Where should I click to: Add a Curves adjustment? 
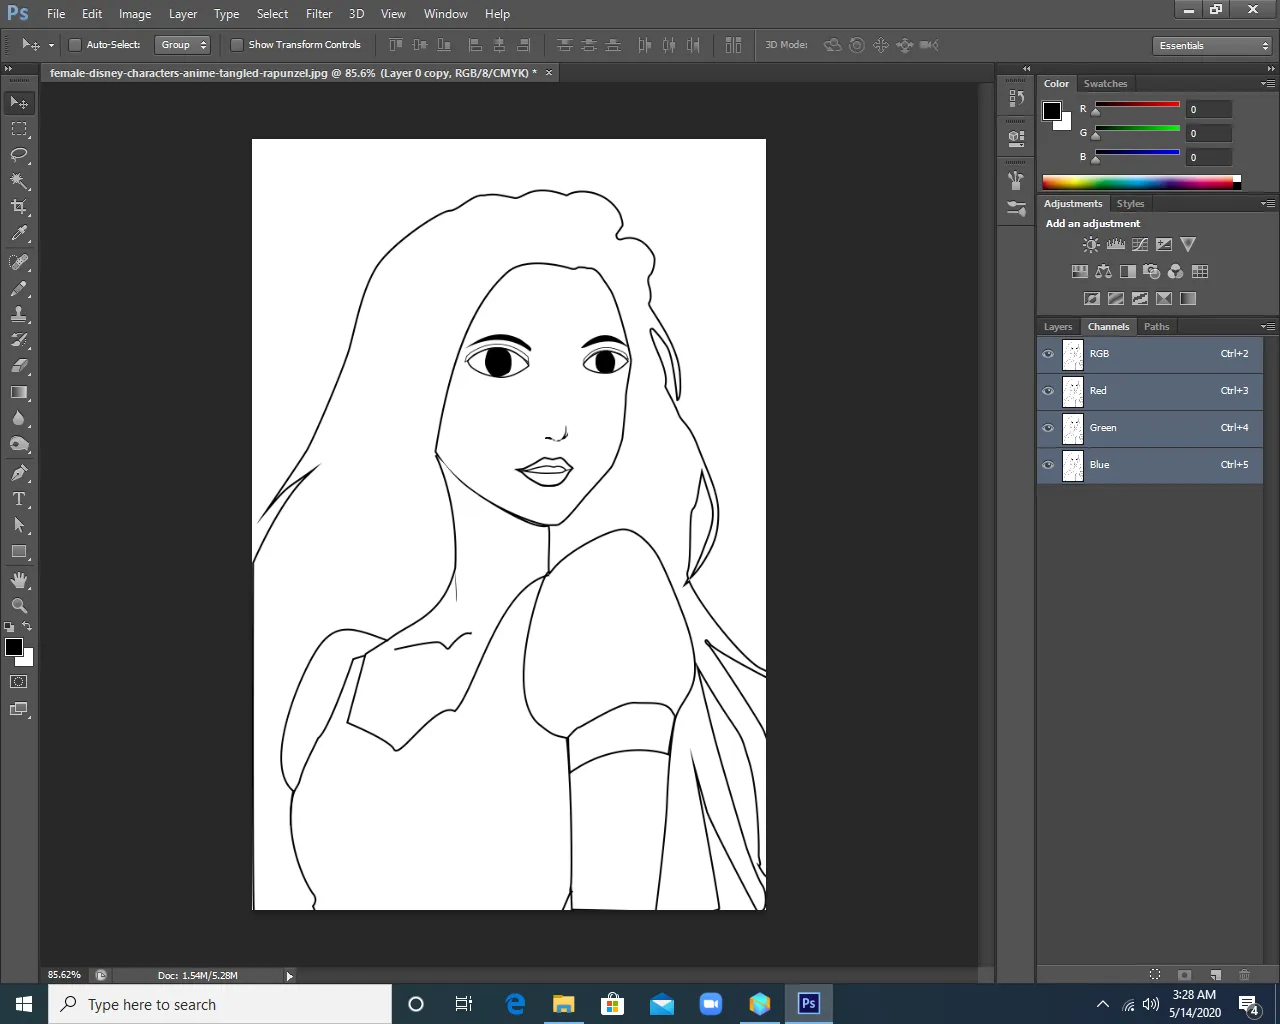pyautogui.click(x=1140, y=244)
